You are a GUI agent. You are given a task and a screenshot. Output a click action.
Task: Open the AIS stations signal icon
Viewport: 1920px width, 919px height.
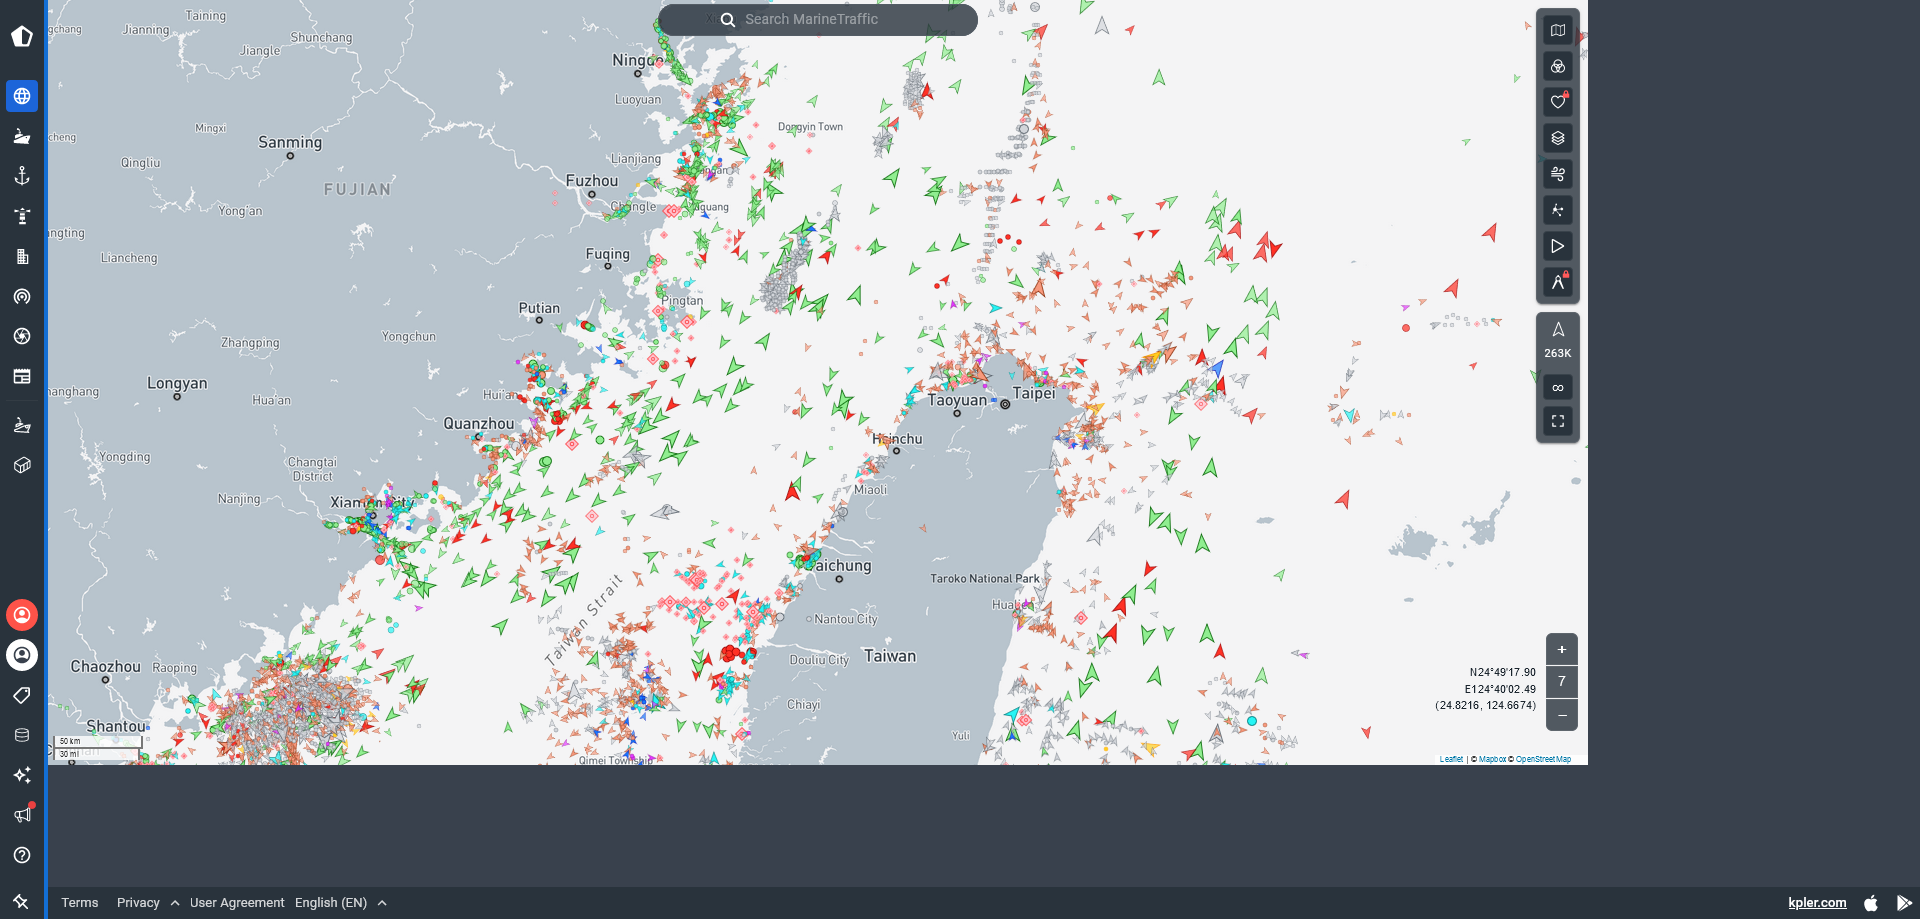coord(22,296)
